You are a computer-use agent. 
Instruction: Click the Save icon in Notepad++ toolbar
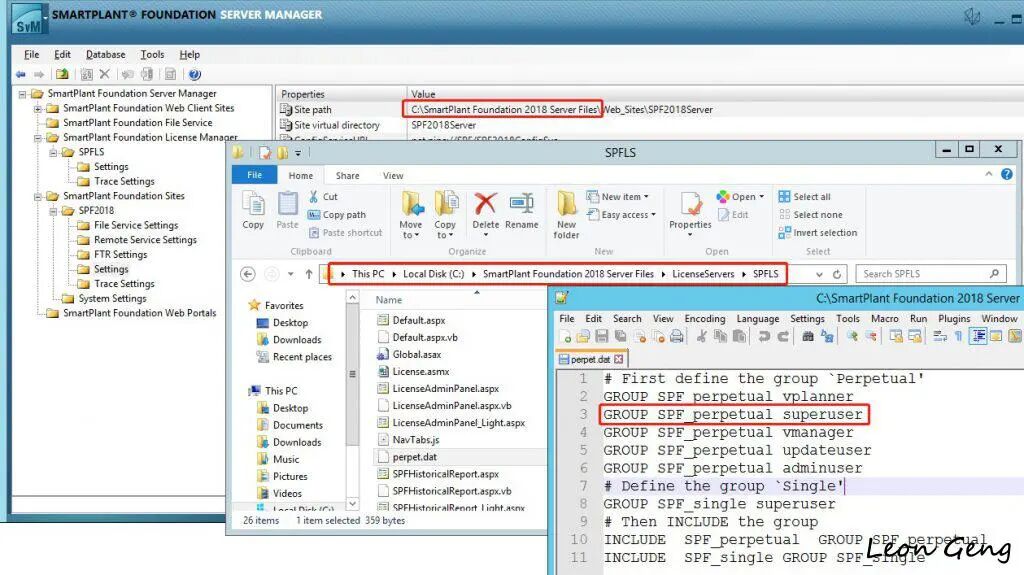point(601,337)
